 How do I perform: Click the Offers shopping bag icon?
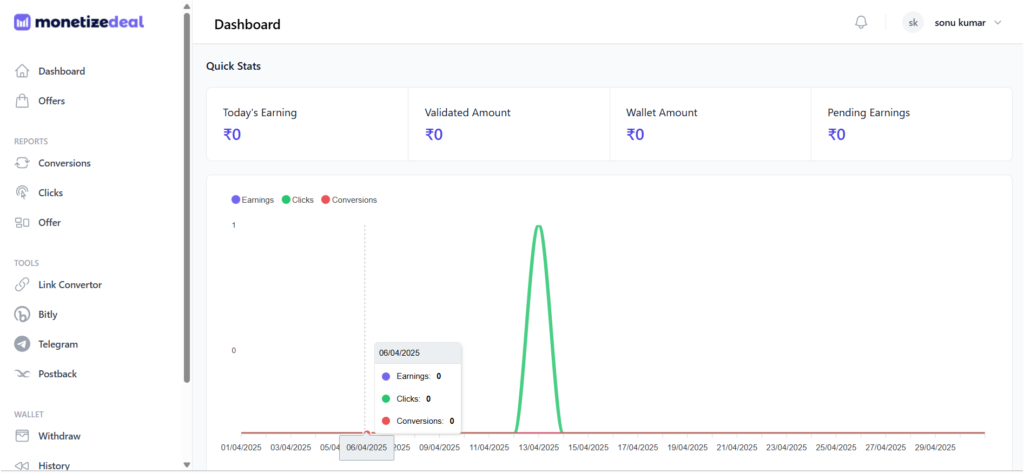[x=22, y=101]
